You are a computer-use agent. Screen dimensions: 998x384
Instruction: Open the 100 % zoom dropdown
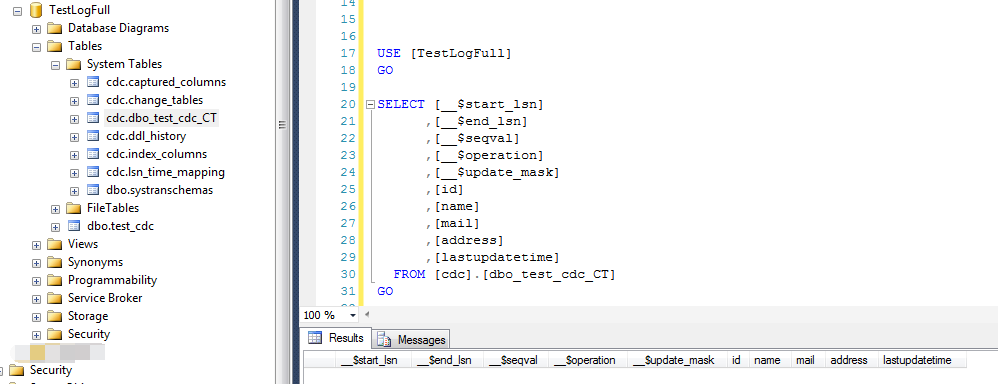coord(353,315)
